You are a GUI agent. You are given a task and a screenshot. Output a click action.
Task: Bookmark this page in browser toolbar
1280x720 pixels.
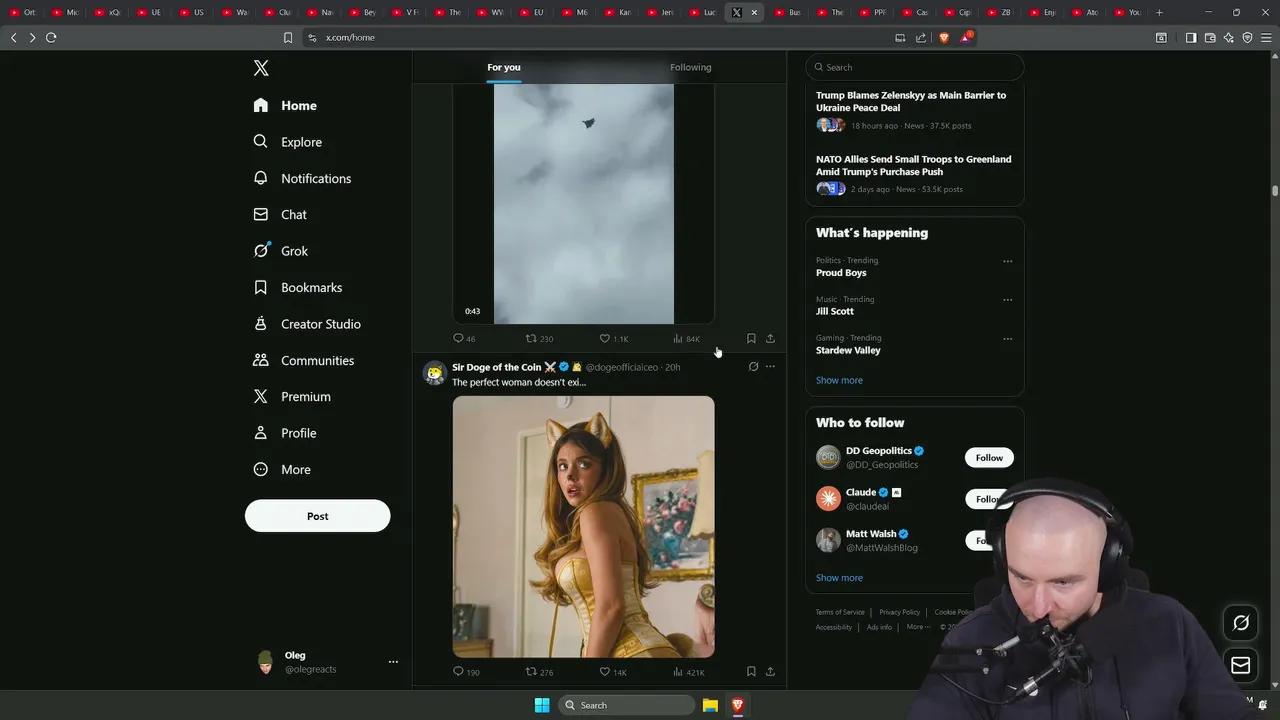coord(288,37)
